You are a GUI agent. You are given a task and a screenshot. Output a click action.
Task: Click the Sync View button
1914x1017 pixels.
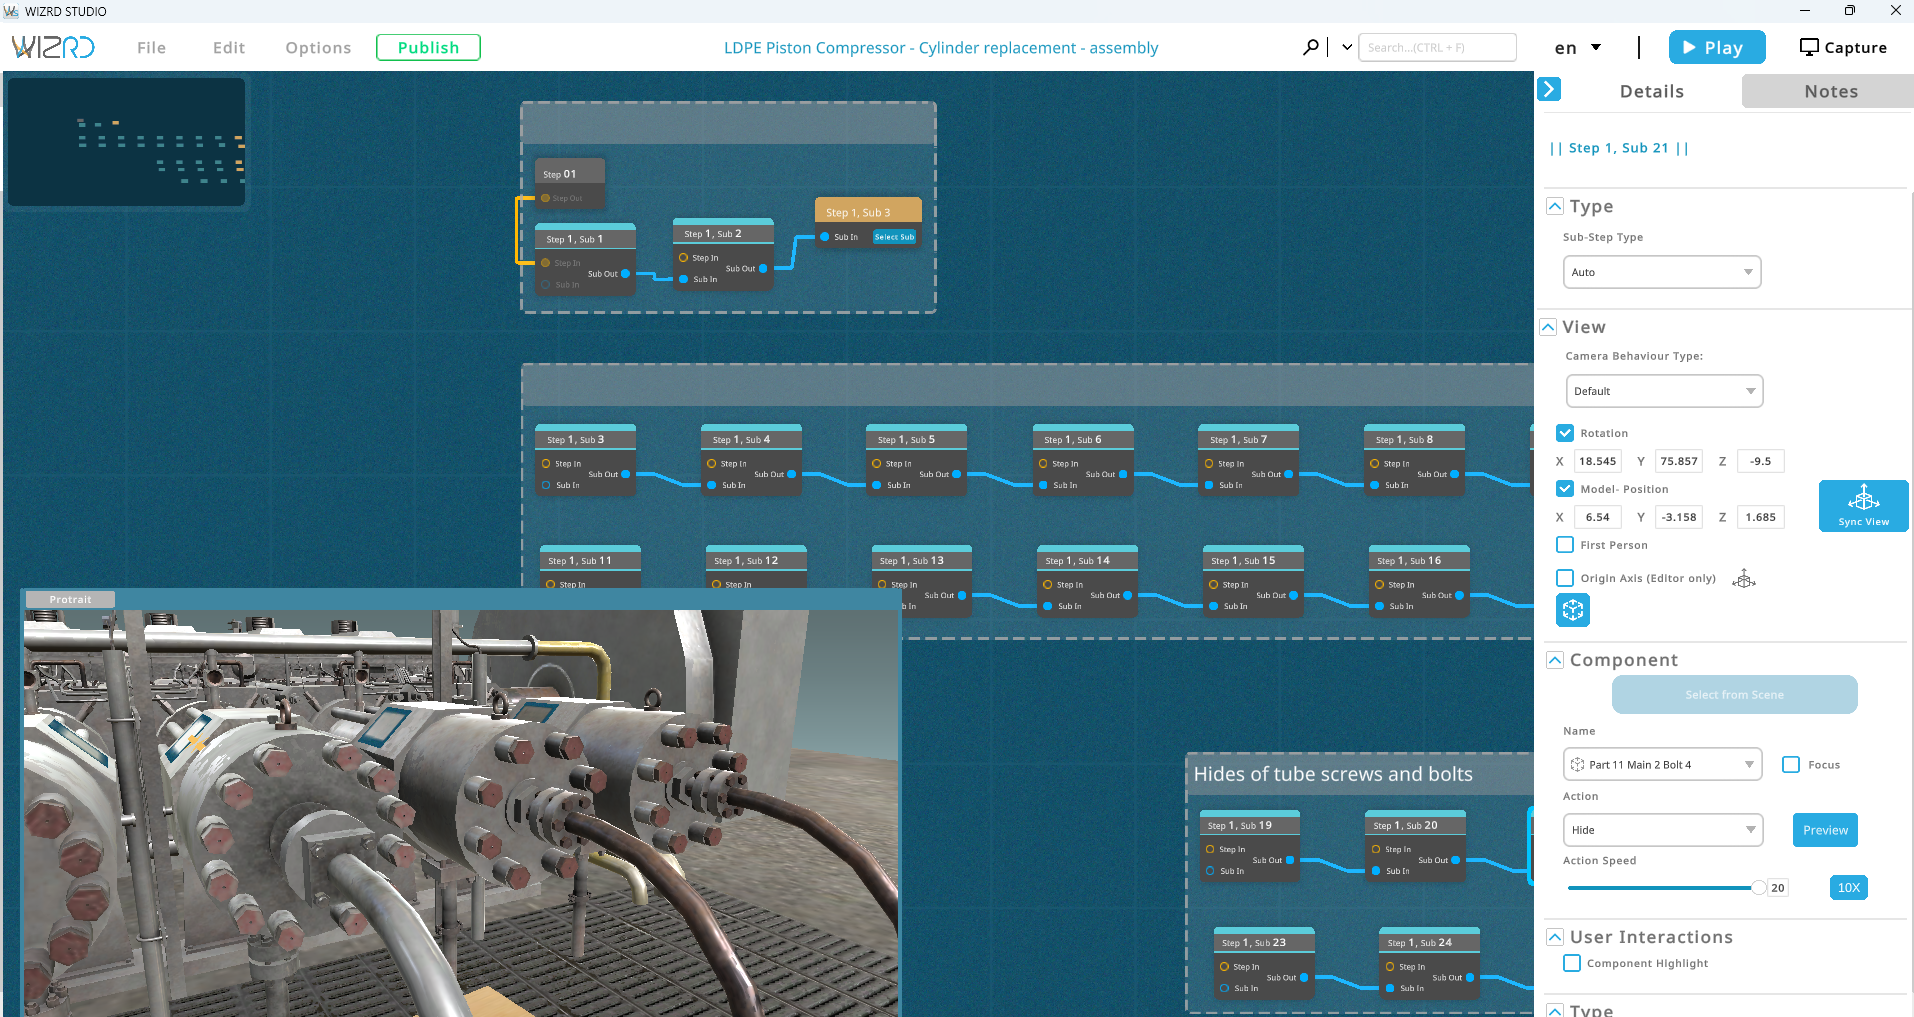[1863, 506]
